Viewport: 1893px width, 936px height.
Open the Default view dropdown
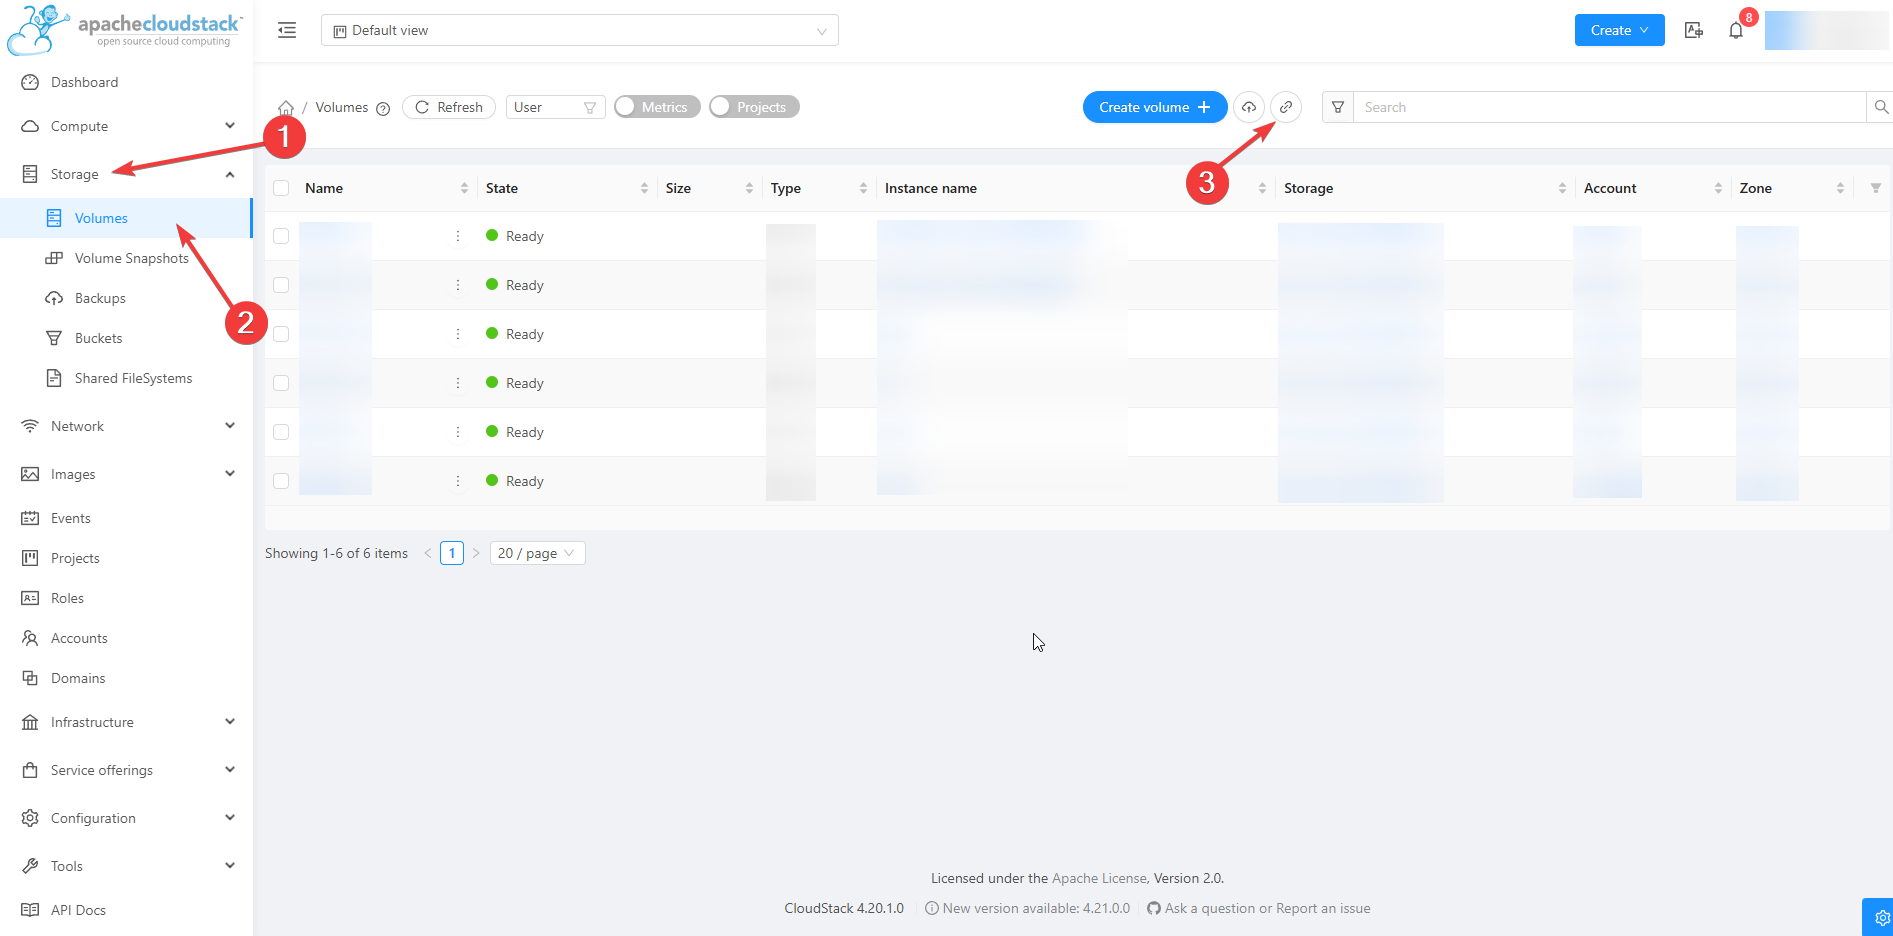click(x=579, y=31)
